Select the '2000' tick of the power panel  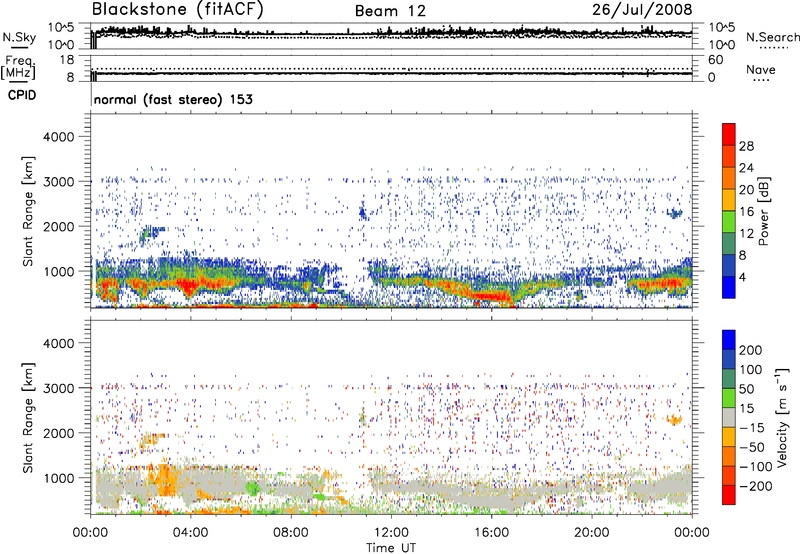click(58, 226)
